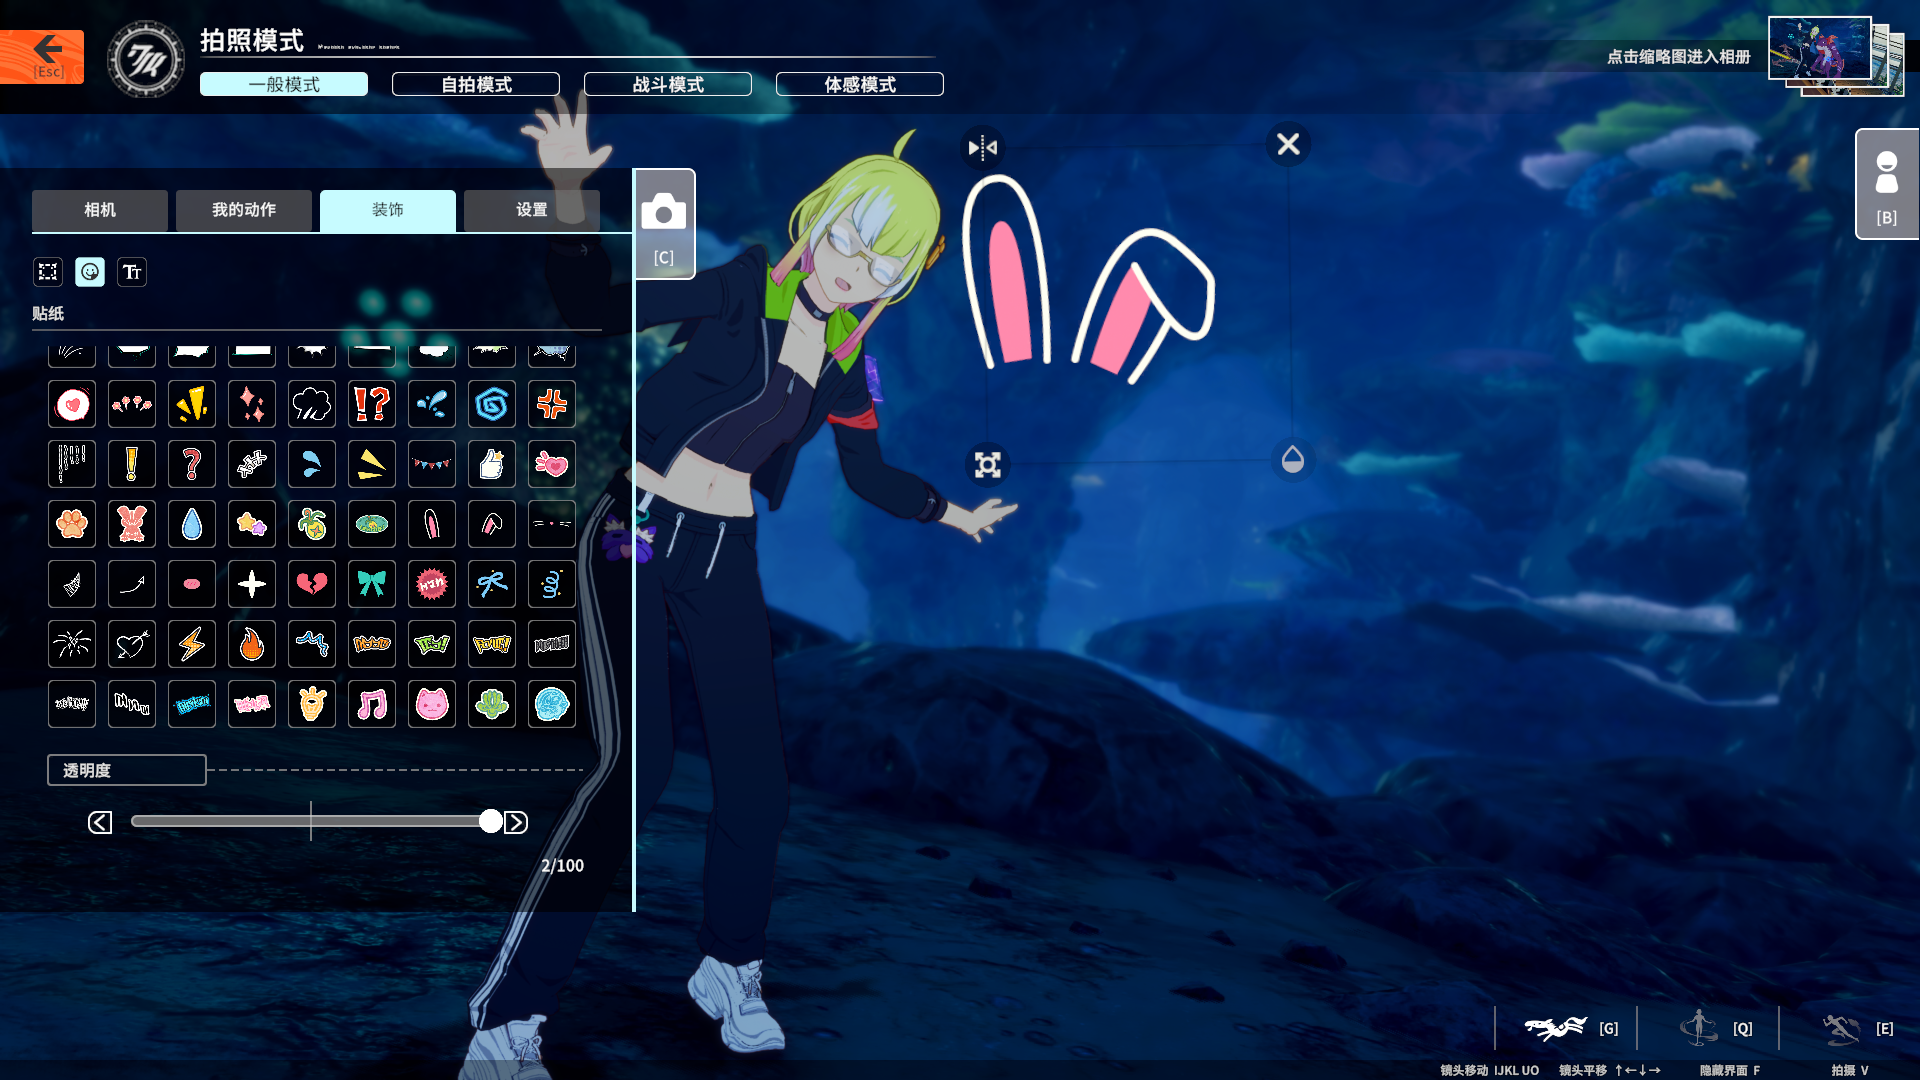Click the E action pose shortcut

tap(1858, 1028)
